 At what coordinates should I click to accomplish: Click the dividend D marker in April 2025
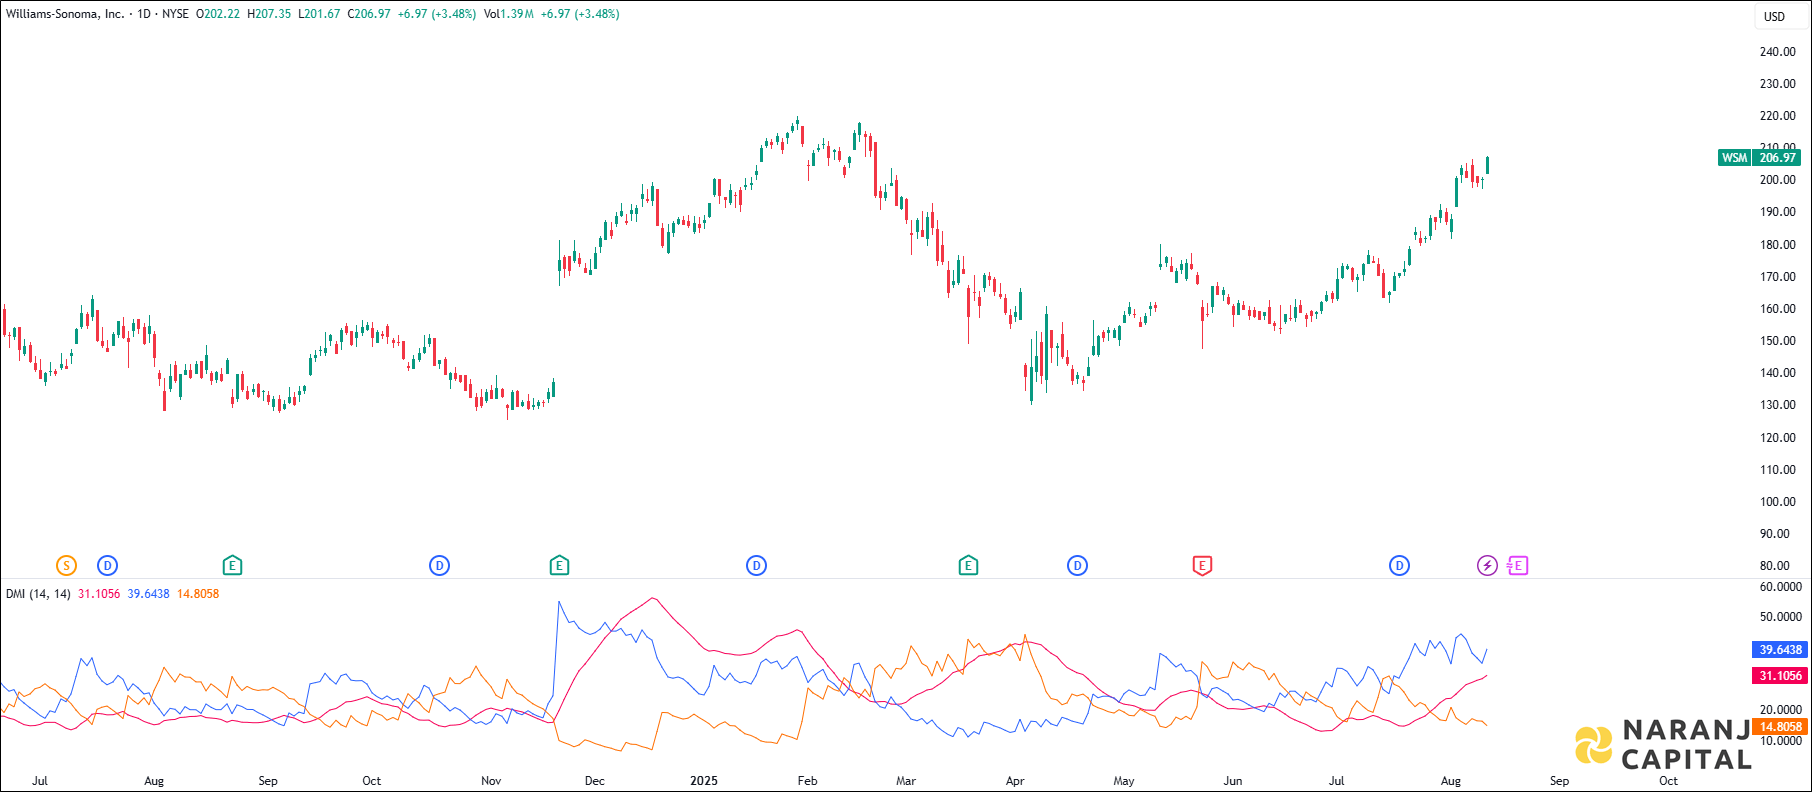coord(1077,566)
